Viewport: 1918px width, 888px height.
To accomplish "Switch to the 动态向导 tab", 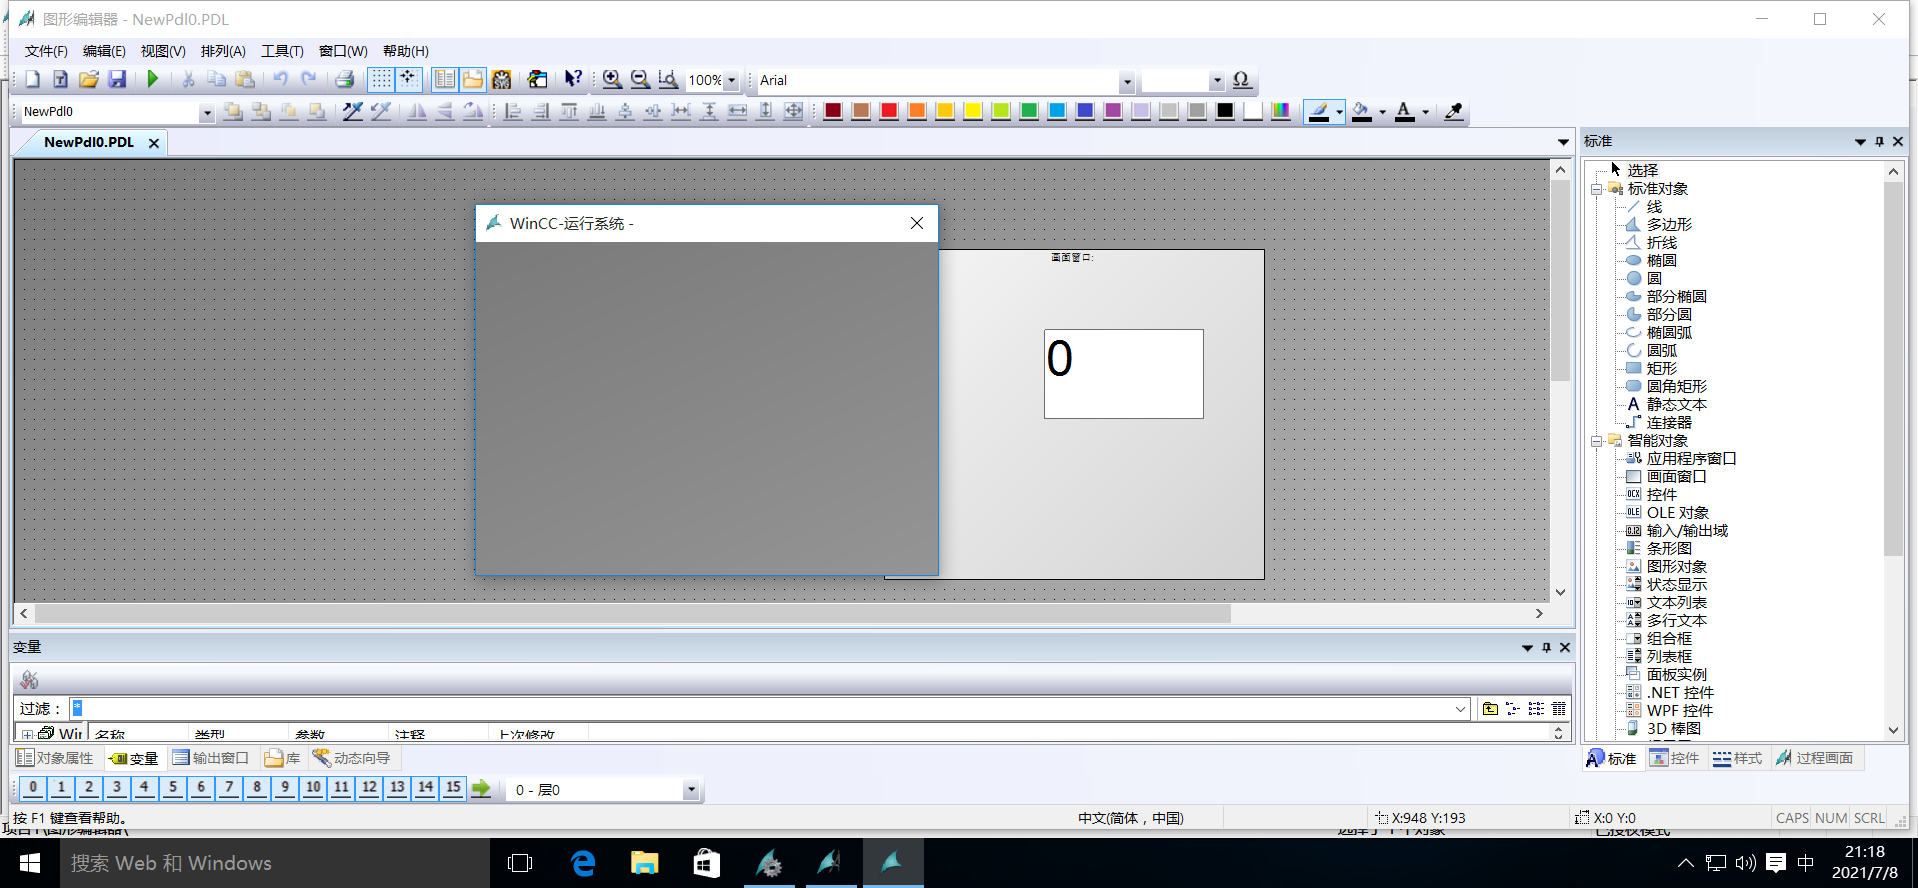I will (x=351, y=758).
